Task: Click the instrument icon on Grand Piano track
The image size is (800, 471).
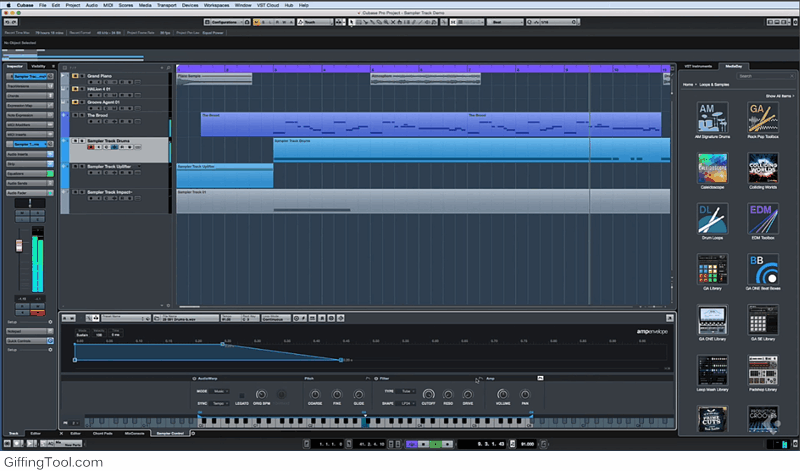Action: pos(75,76)
